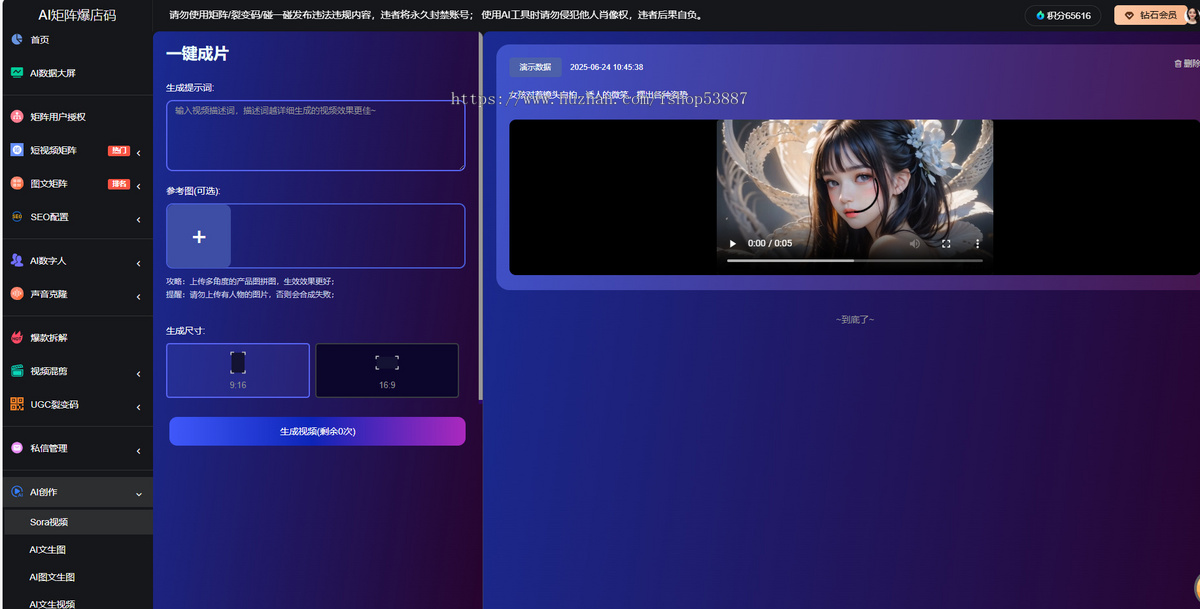Click the middle panel vertical scrollbar
The image size is (1200, 609).
[x=481, y=215]
